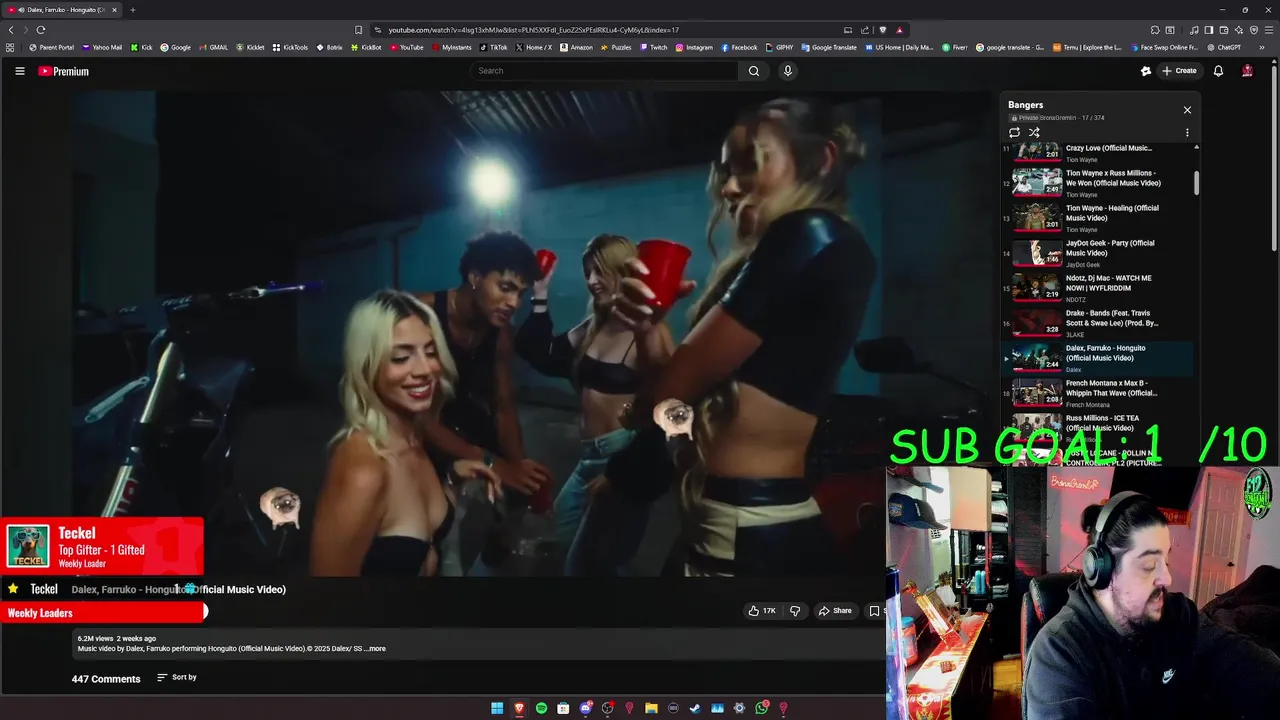Open the ChatGPT bookmark
The image size is (1280, 720).
coord(1224,47)
